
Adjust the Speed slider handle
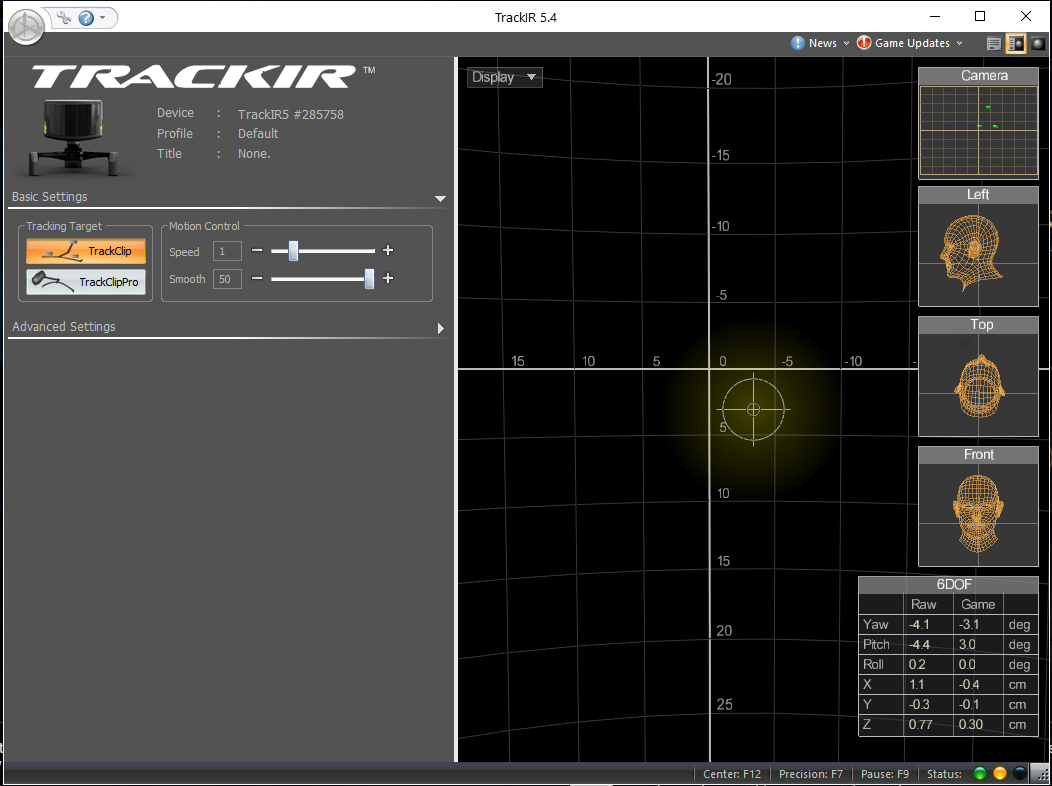coord(293,251)
